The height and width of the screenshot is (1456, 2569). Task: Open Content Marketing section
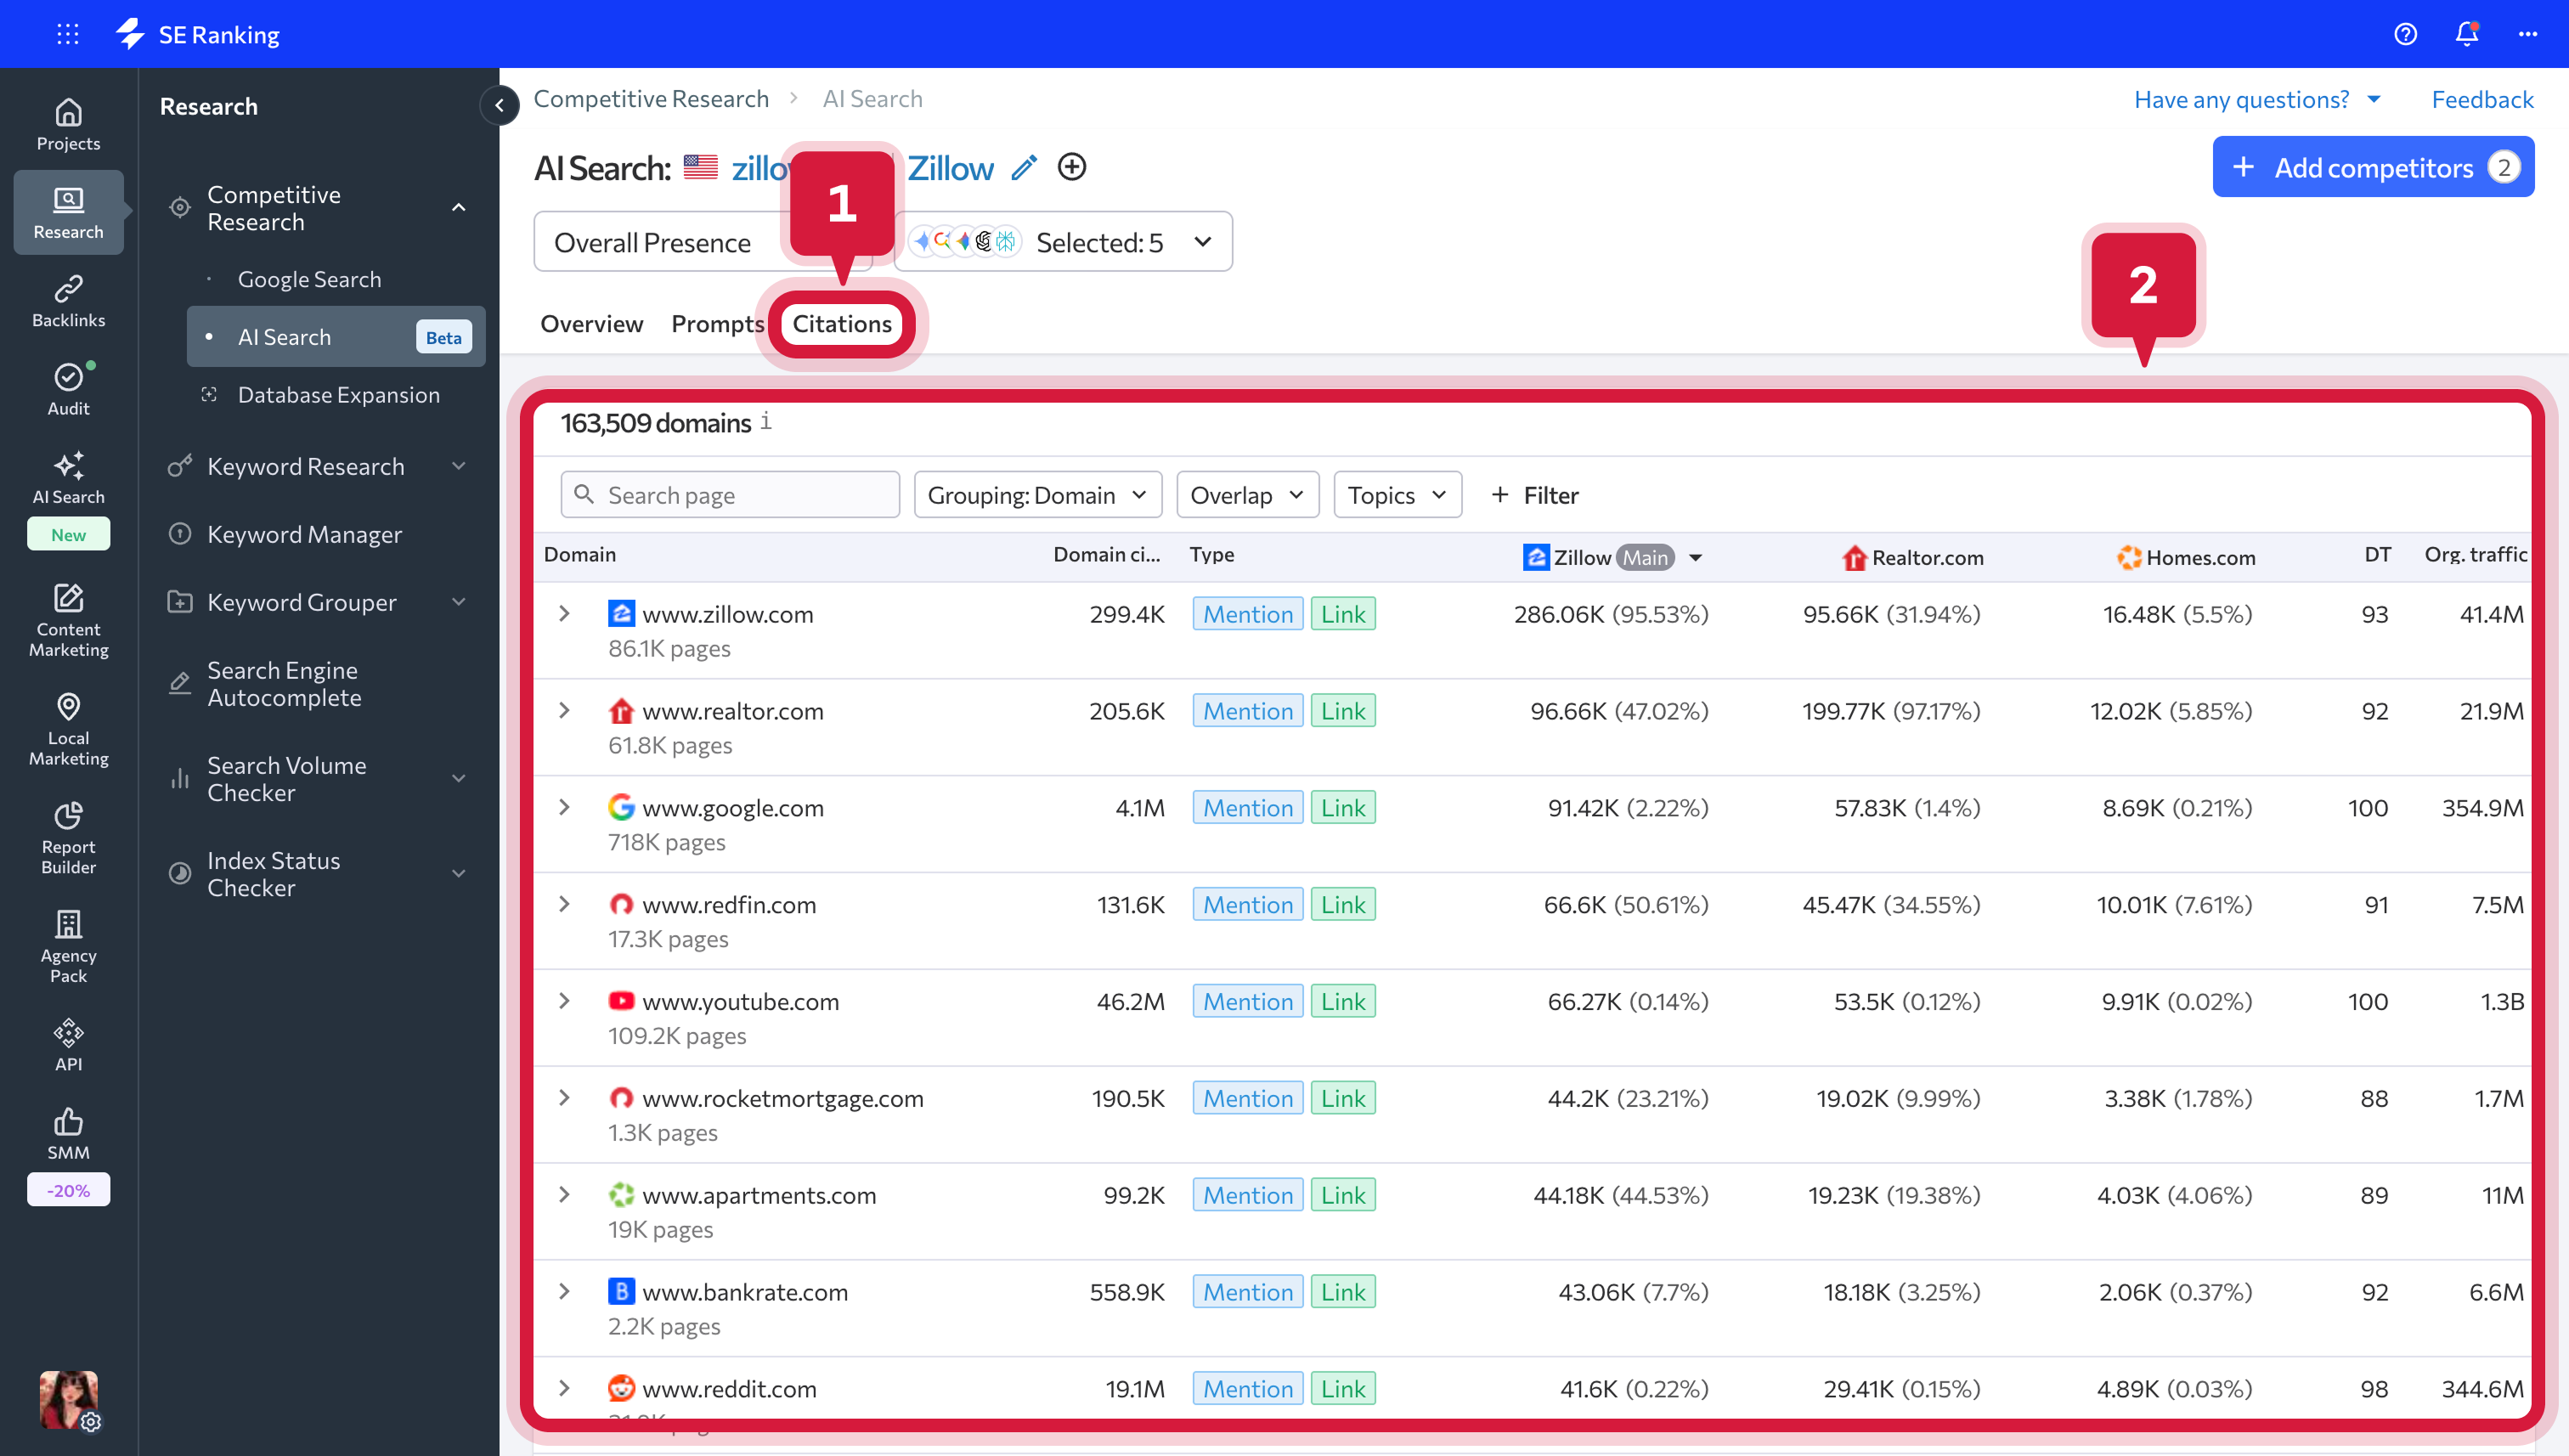tap(68, 620)
